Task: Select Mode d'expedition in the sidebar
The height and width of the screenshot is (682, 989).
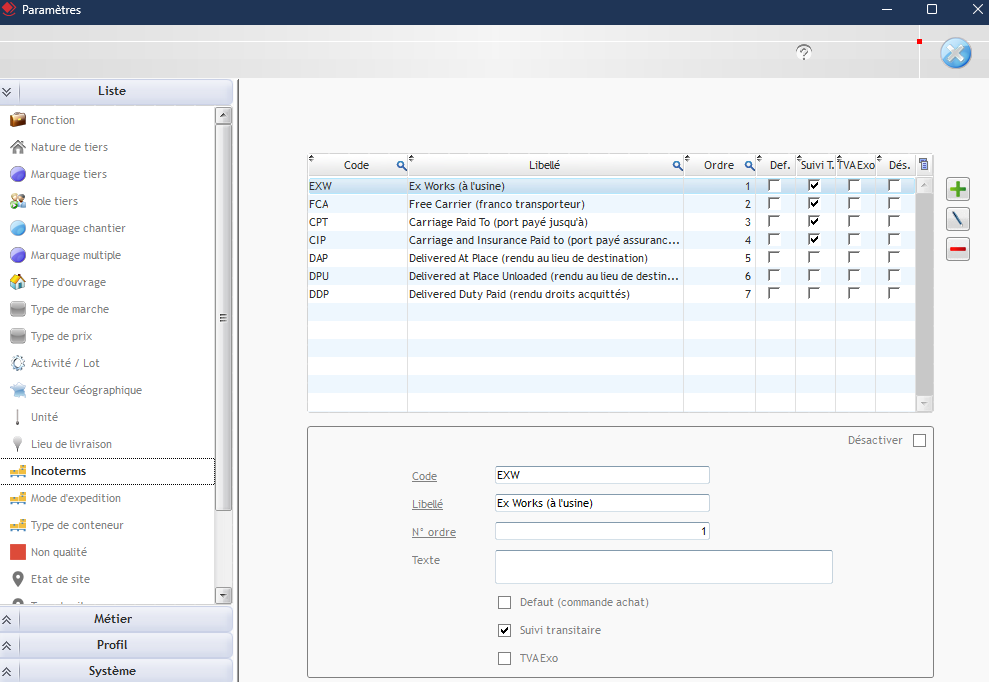Action: tap(75, 498)
